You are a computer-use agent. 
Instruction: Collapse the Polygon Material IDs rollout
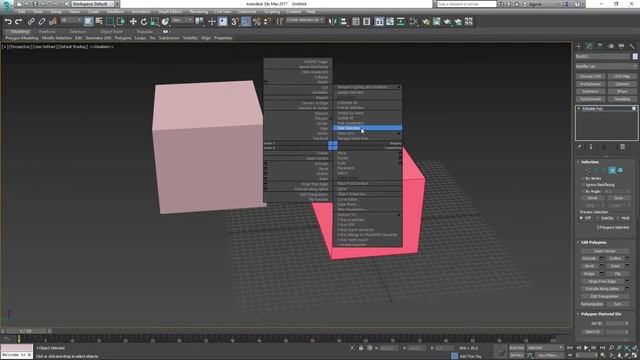[600, 314]
